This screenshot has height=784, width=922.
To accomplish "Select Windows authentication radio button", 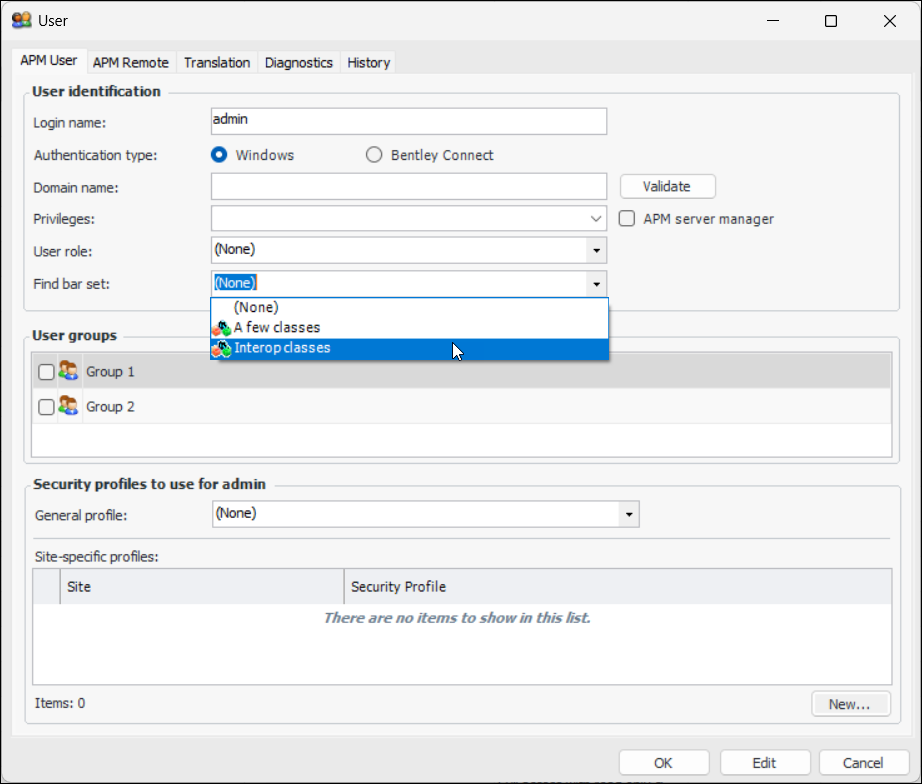I will pos(218,155).
